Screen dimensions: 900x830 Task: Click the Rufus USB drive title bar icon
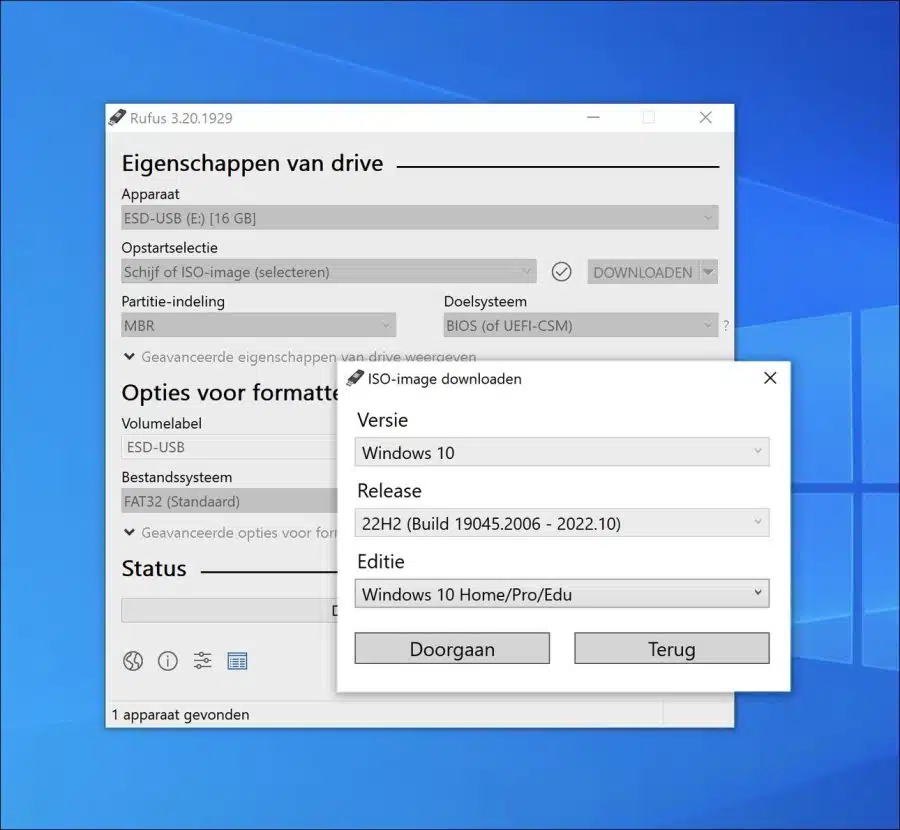tap(117, 118)
